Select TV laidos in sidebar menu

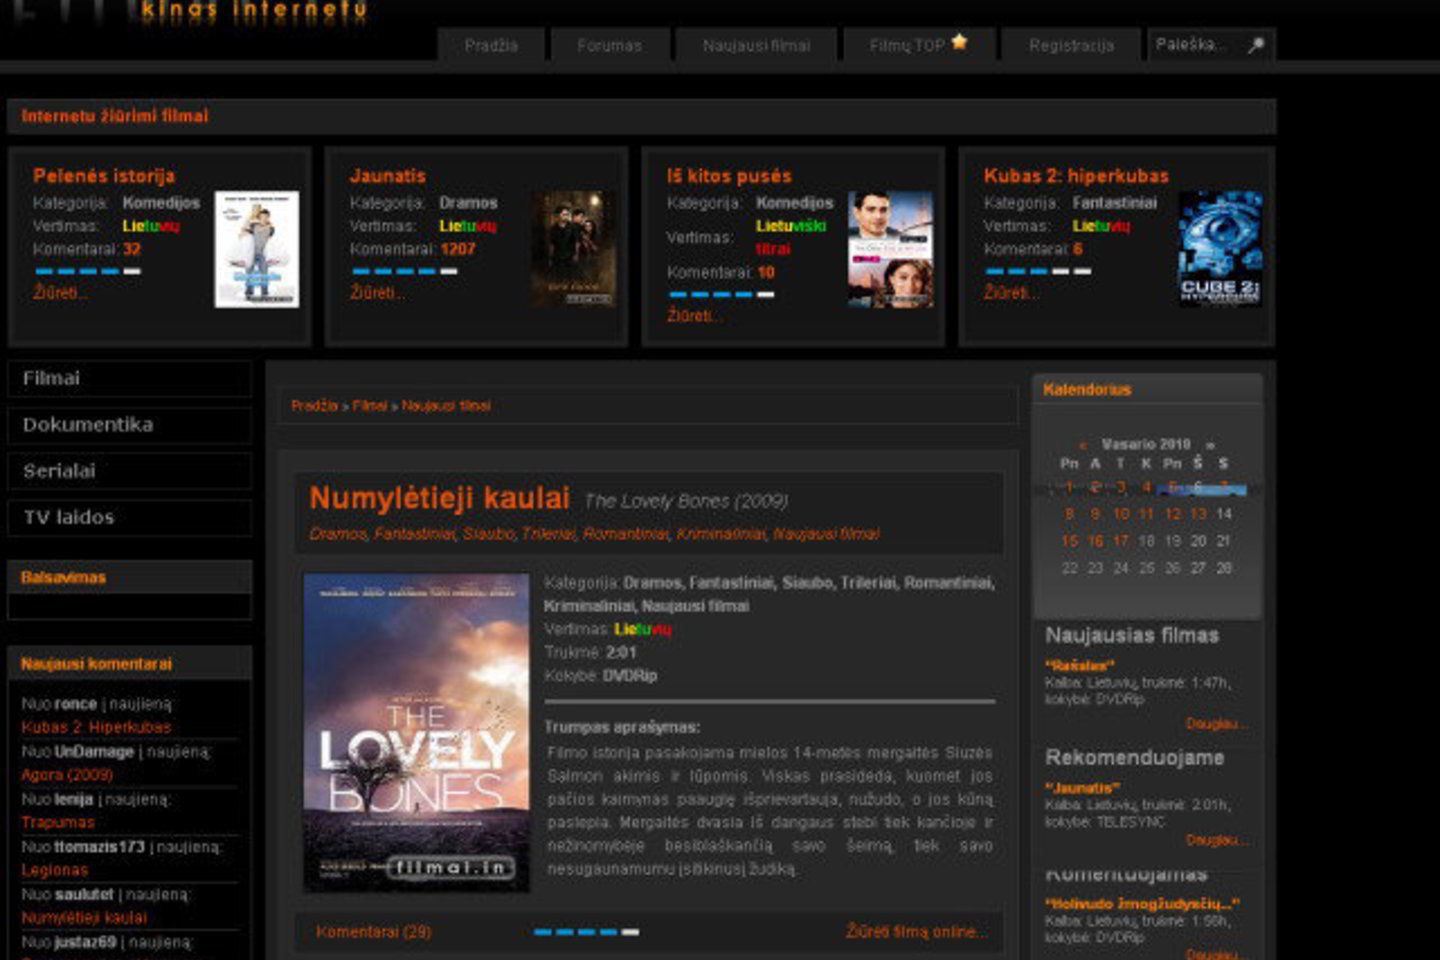(x=130, y=517)
